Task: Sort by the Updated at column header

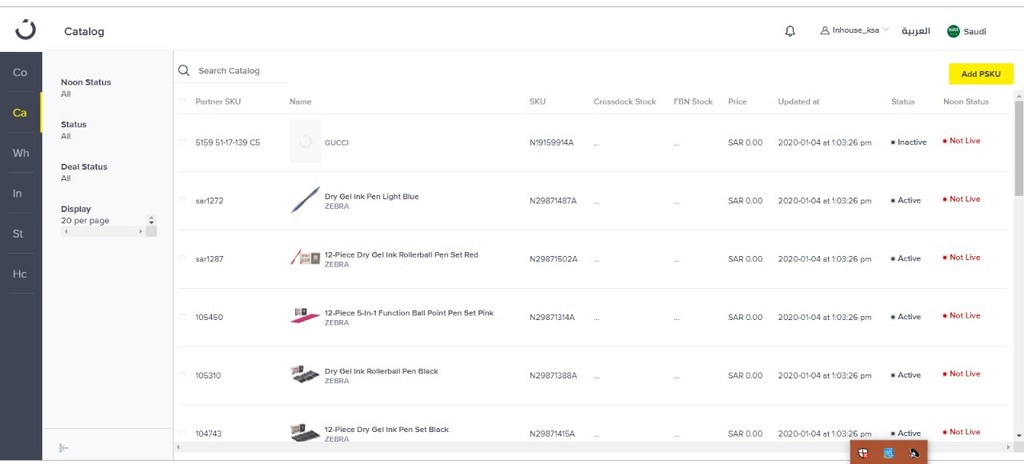Action: tap(798, 102)
